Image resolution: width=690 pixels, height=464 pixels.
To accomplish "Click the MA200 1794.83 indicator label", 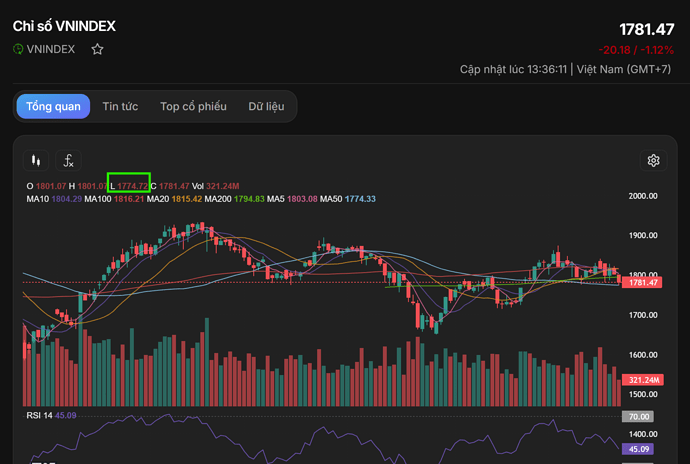I will (x=235, y=199).
